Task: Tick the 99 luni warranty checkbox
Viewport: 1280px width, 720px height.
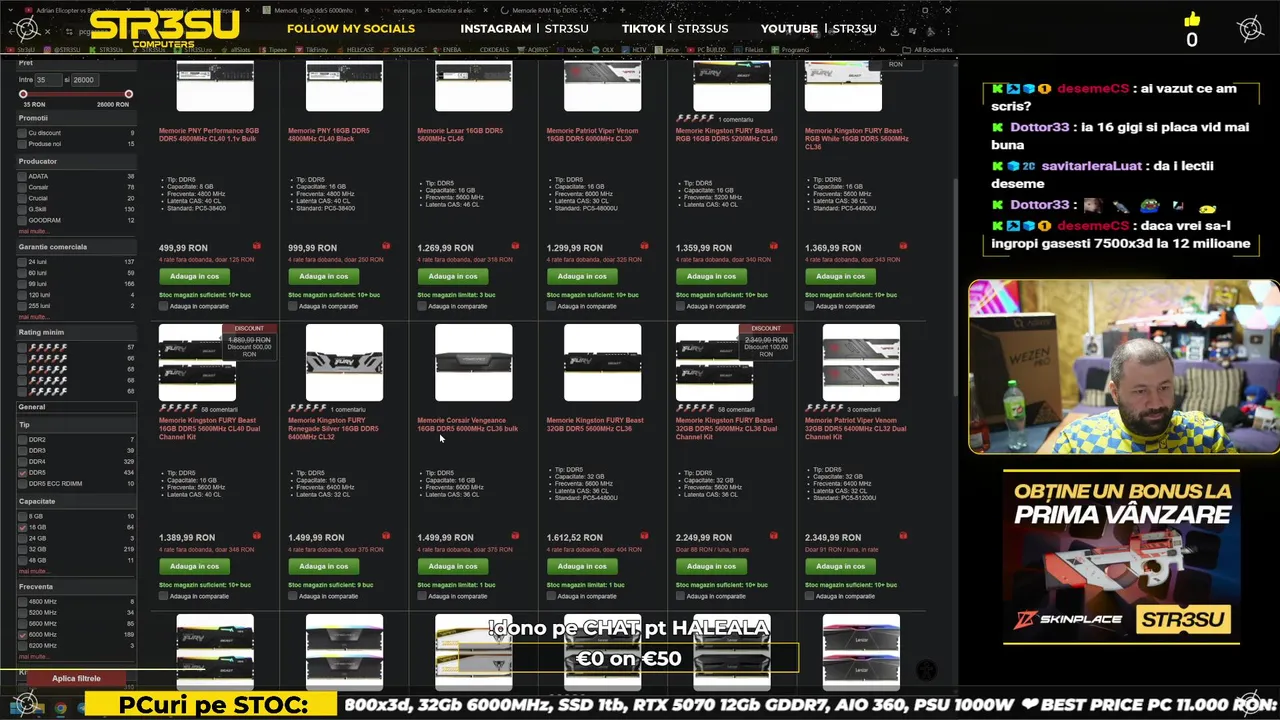Action: coord(22,284)
